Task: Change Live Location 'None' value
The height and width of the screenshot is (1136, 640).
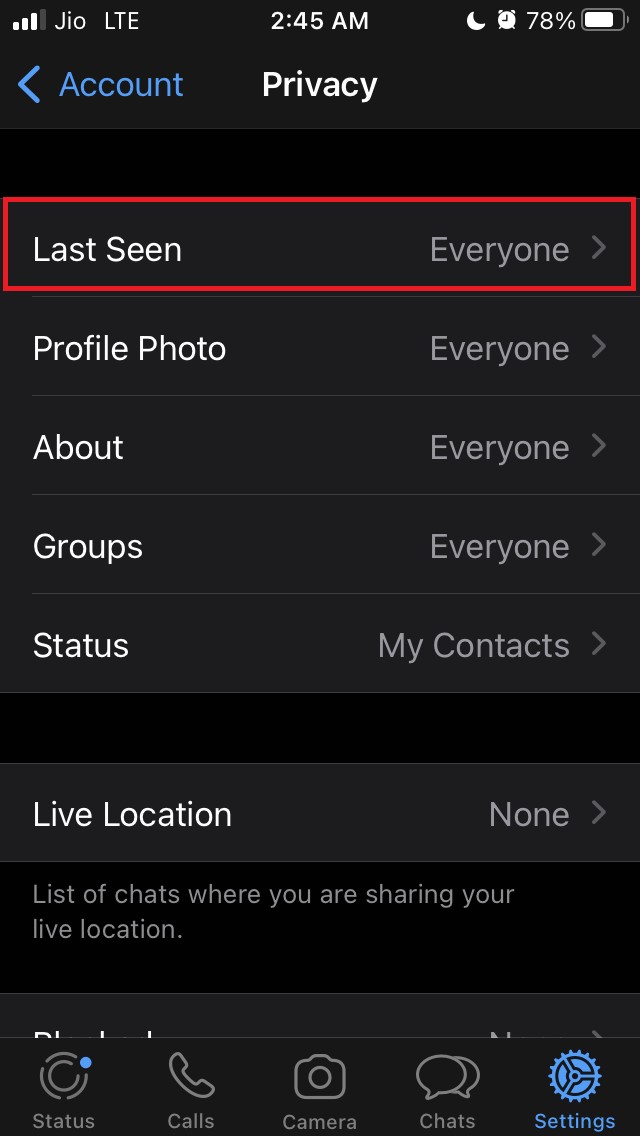Action: 528,814
